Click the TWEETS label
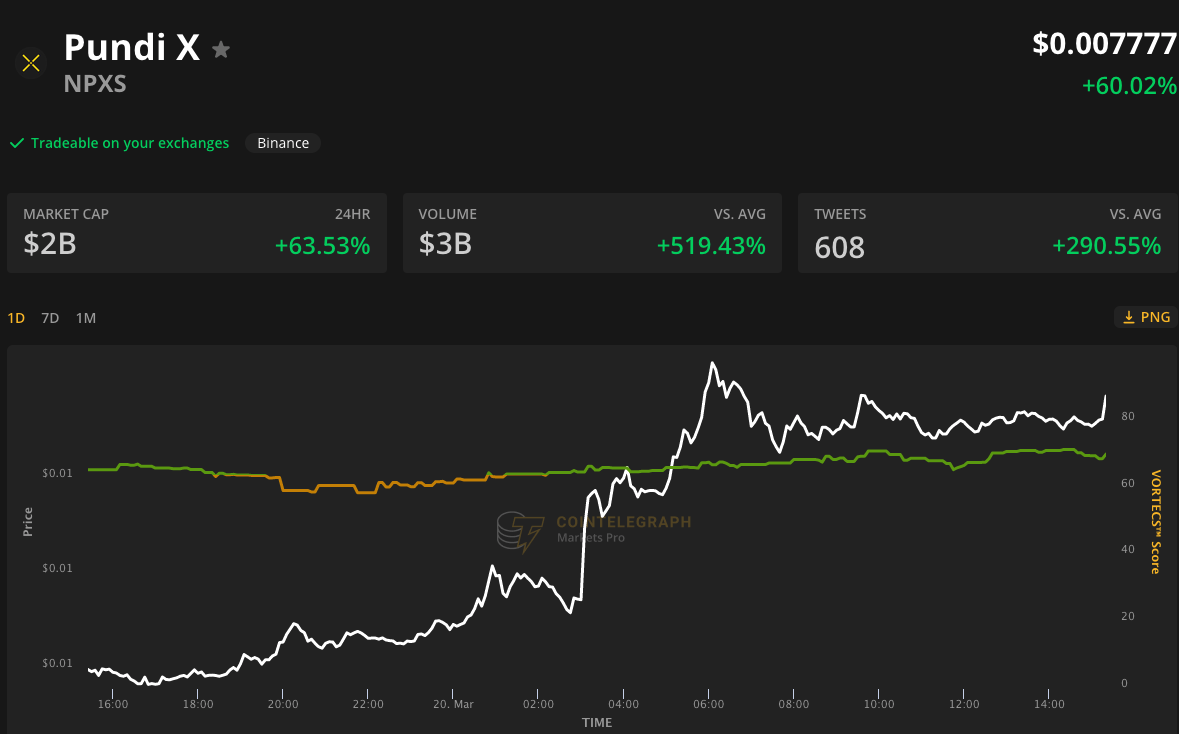 click(x=840, y=214)
